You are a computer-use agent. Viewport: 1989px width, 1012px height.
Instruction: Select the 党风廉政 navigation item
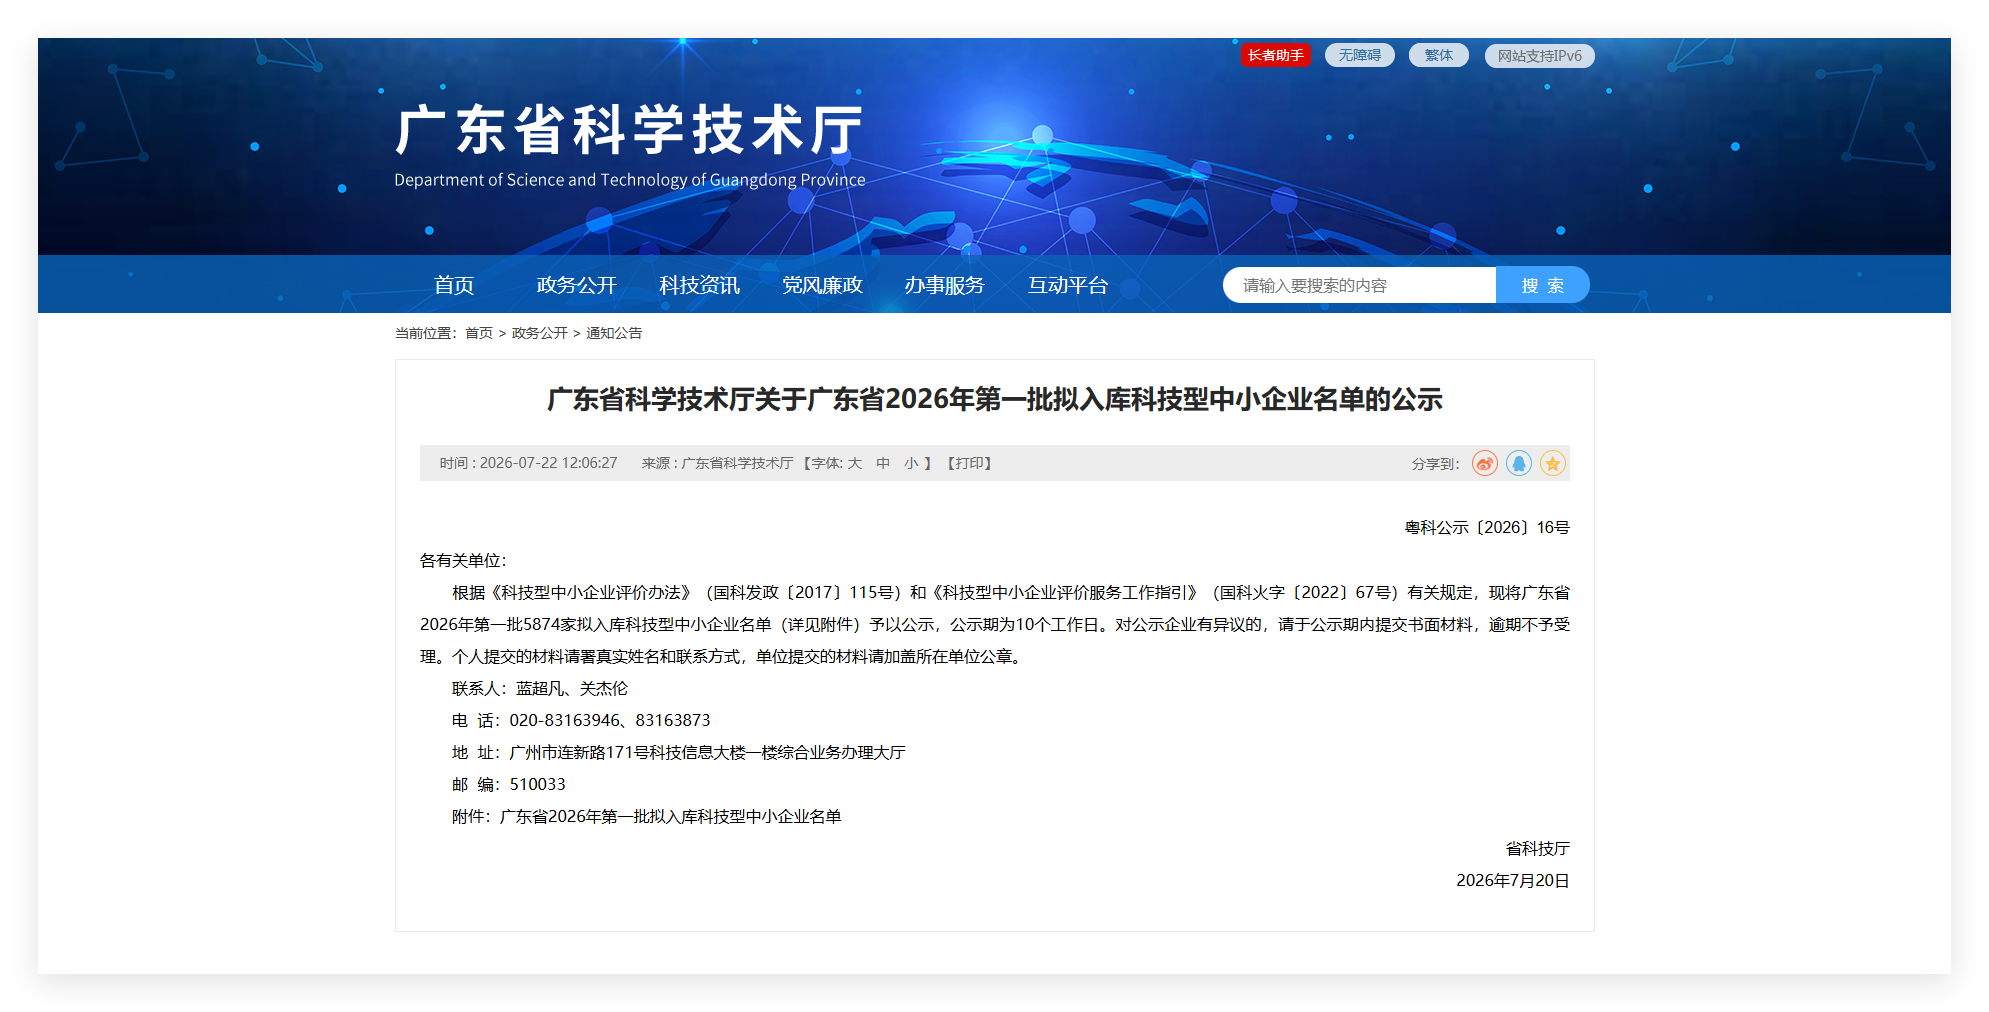822,285
